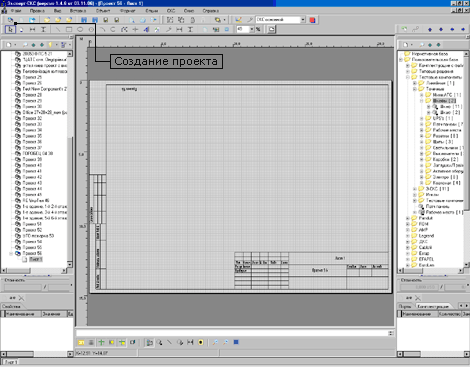Open the Вставка menu
Image resolution: width=470 pixels, height=367 pixels.
[78, 11]
